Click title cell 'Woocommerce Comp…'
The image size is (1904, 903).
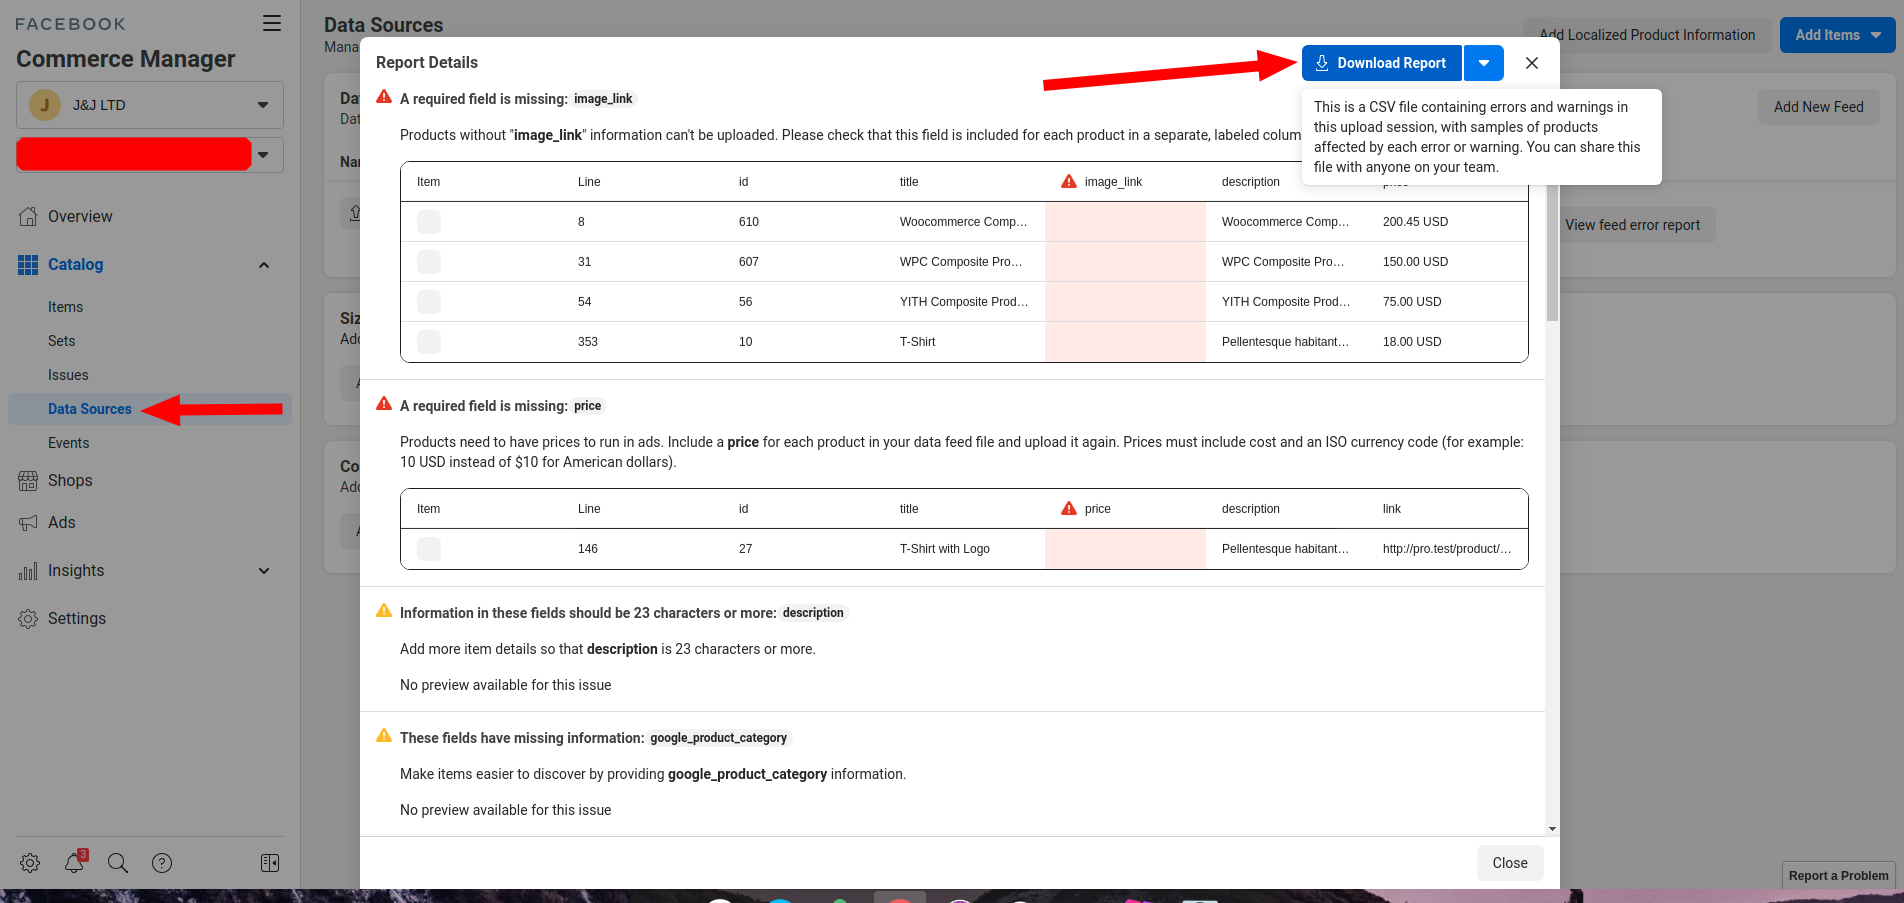pyautogui.click(x=963, y=222)
